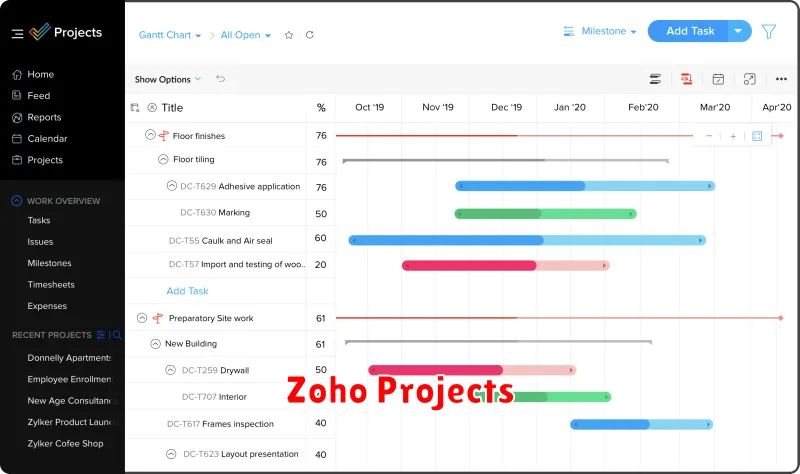Click the Marking green Gantt bar
This screenshot has height=474, width=800.
(x=545, y=214)
